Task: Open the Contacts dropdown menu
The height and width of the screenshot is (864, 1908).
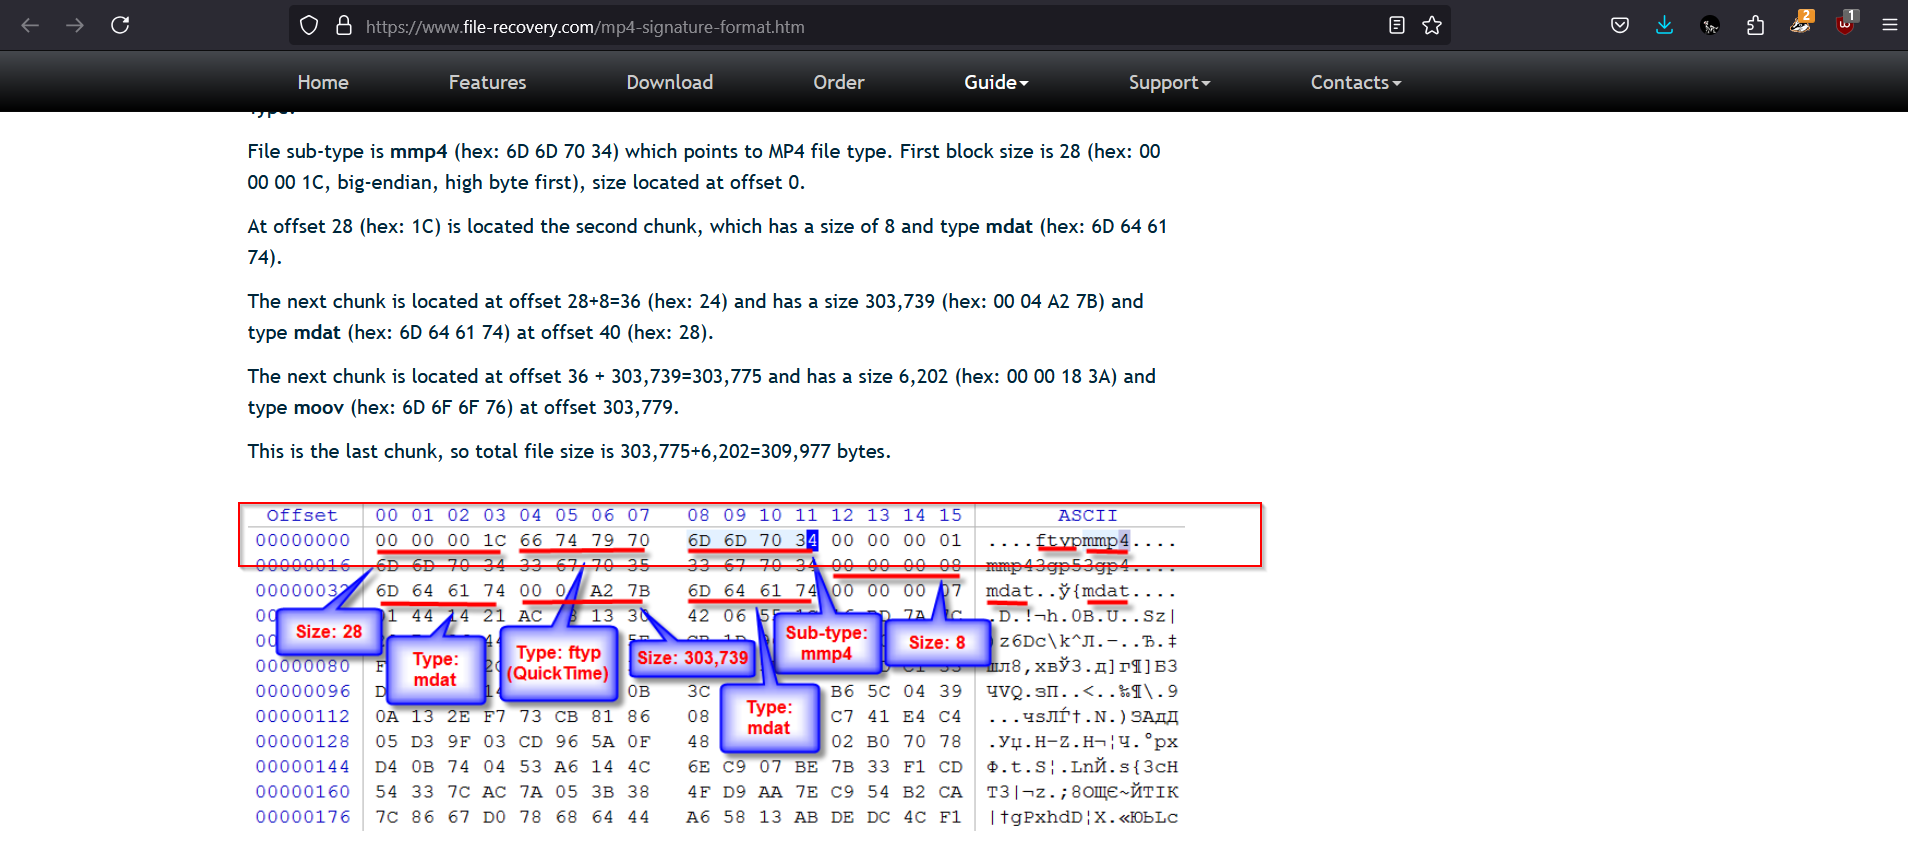Action: click(1355, 83)
